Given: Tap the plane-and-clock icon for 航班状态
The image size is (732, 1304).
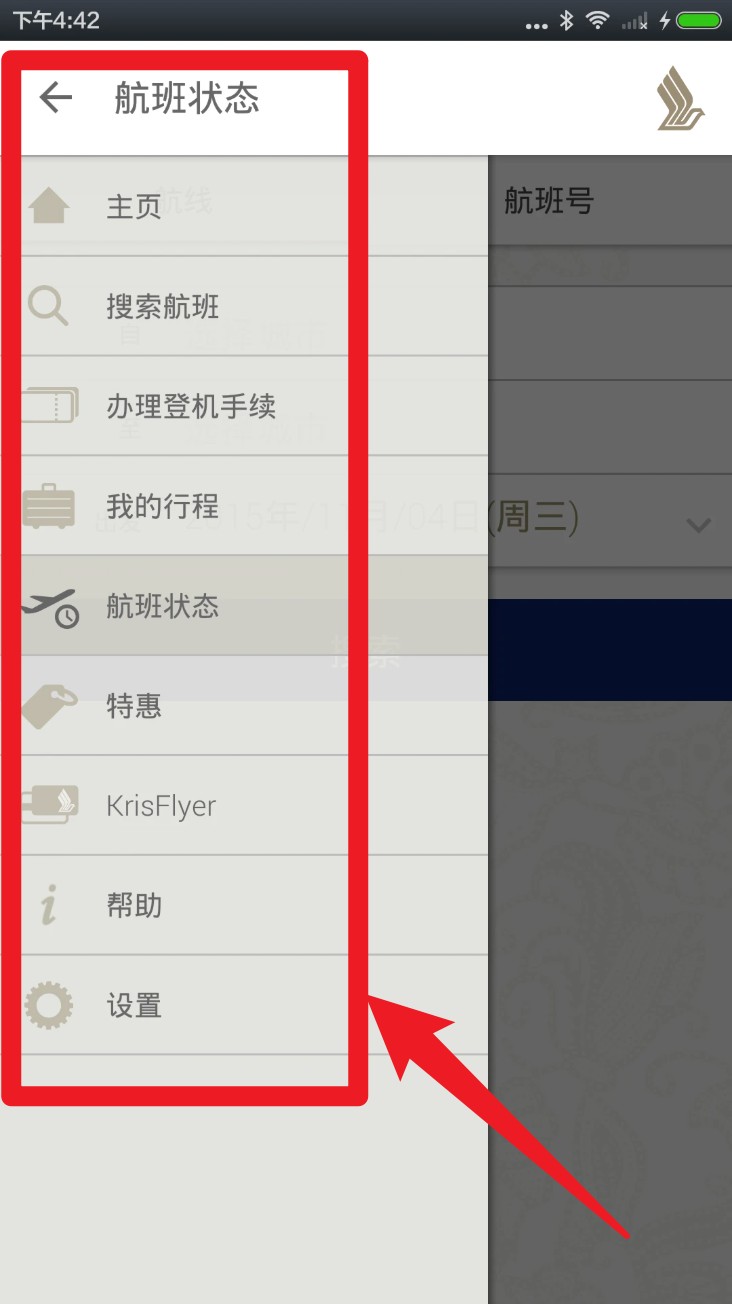Looking at the screenshot, I should tap(50, 607).
